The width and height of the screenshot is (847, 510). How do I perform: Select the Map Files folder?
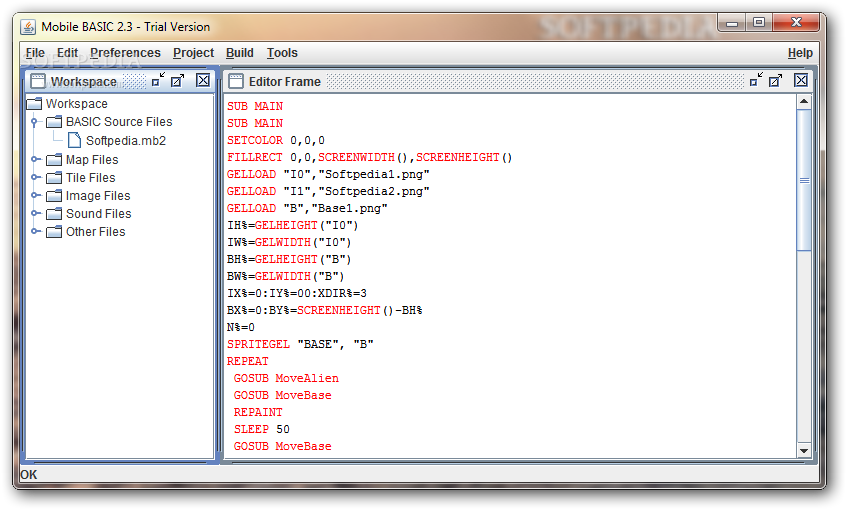click(92, 159)
